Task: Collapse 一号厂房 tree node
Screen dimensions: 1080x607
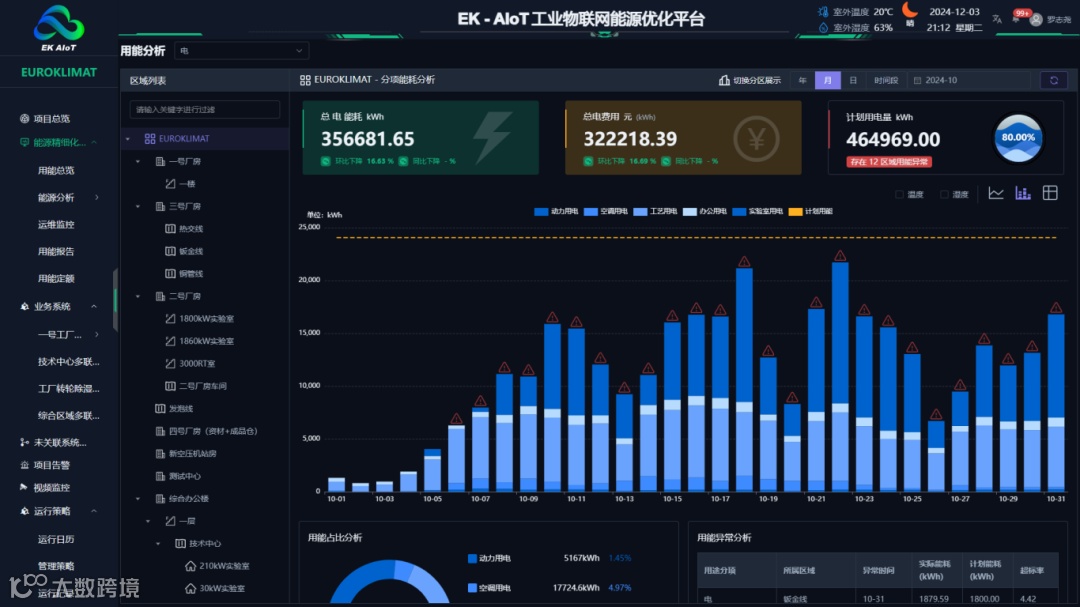Action: click(138, 161)
